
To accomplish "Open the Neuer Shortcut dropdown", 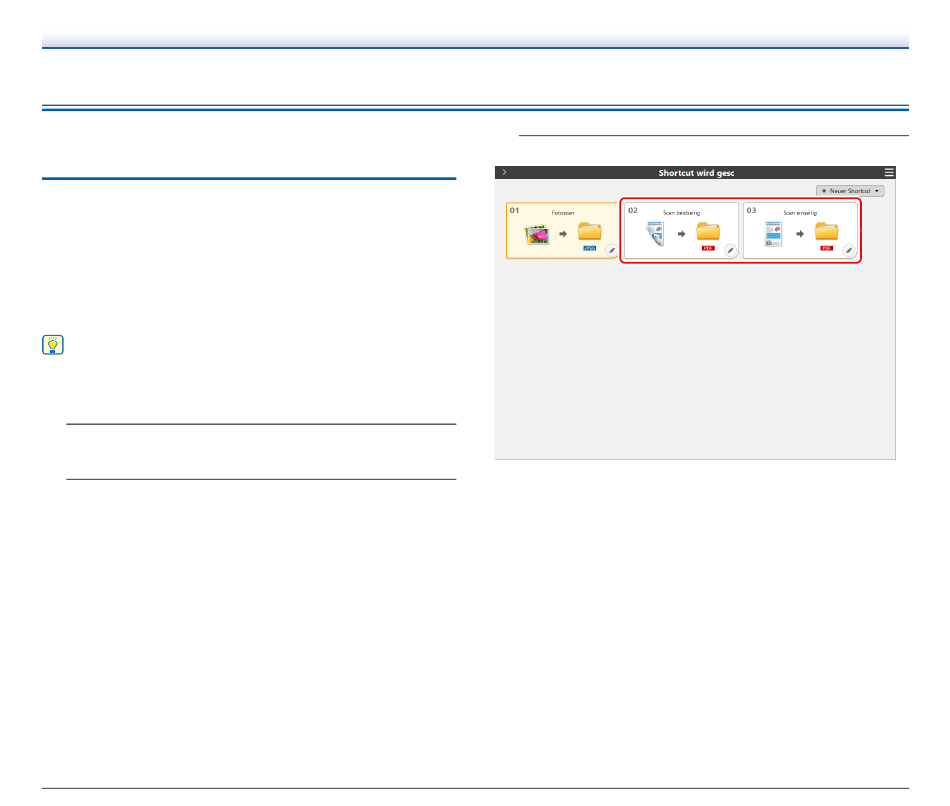I will click(x=850, y=191).
